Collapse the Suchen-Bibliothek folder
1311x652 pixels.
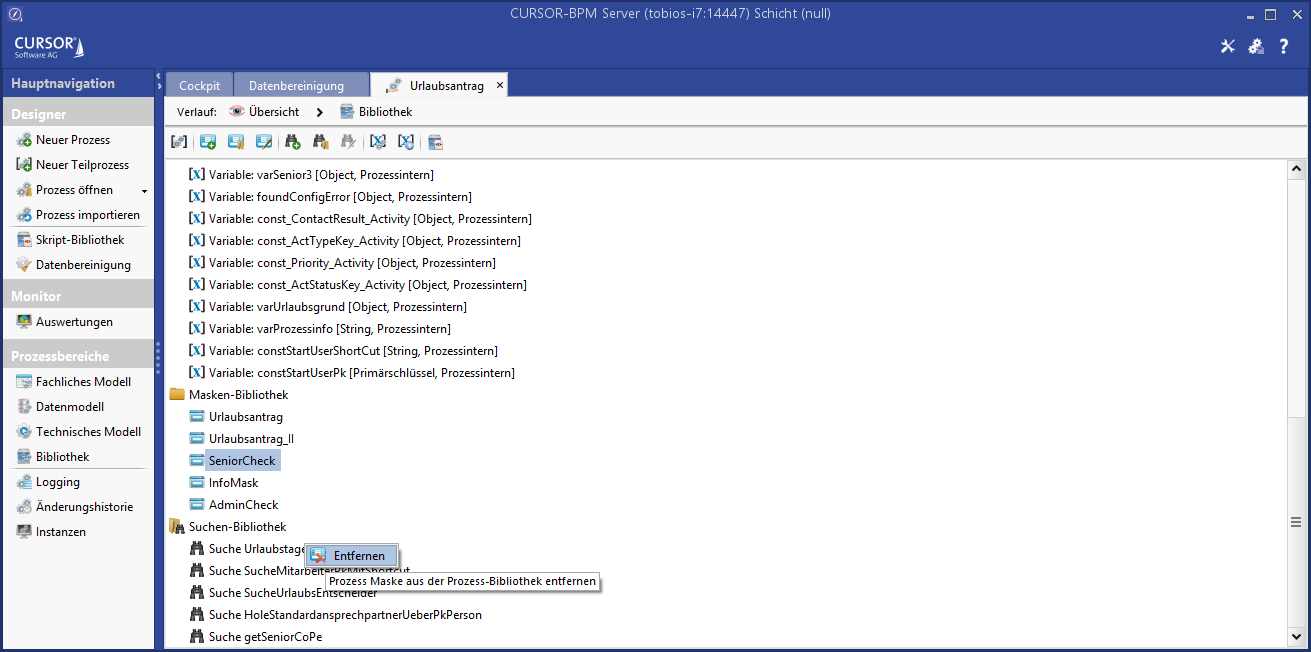[x=177, y=527]
